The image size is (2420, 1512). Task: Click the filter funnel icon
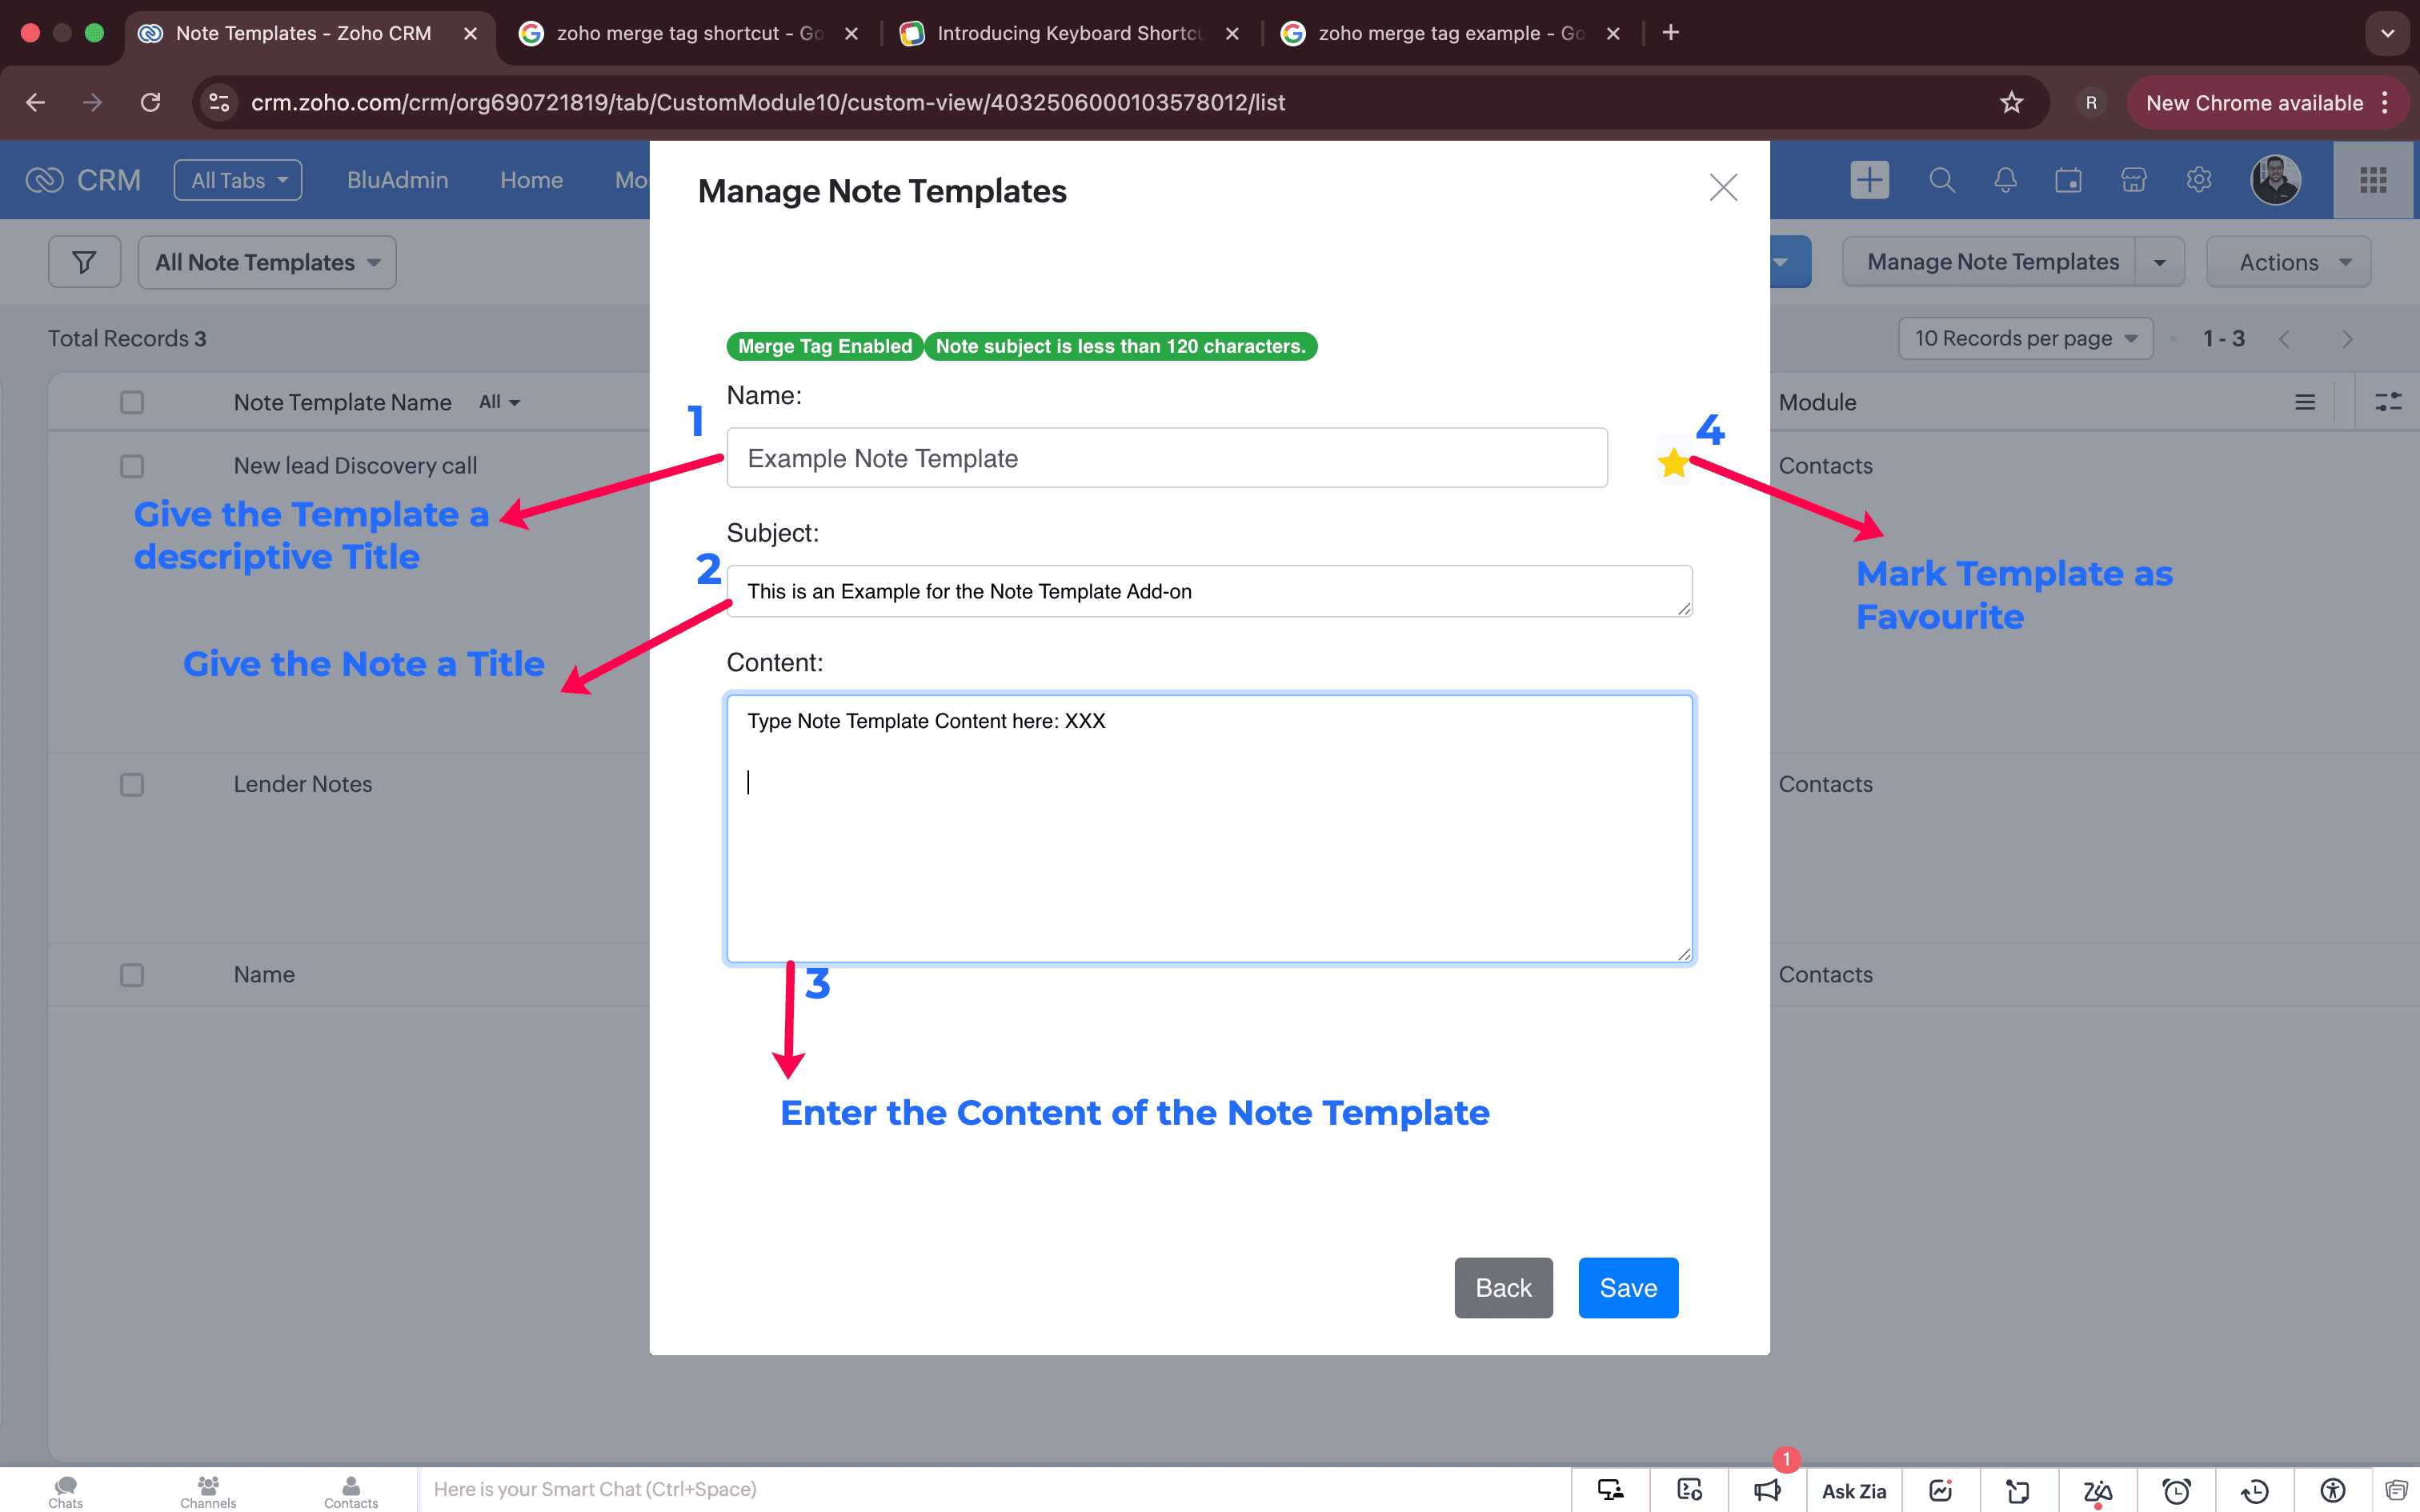click(85, 262)
